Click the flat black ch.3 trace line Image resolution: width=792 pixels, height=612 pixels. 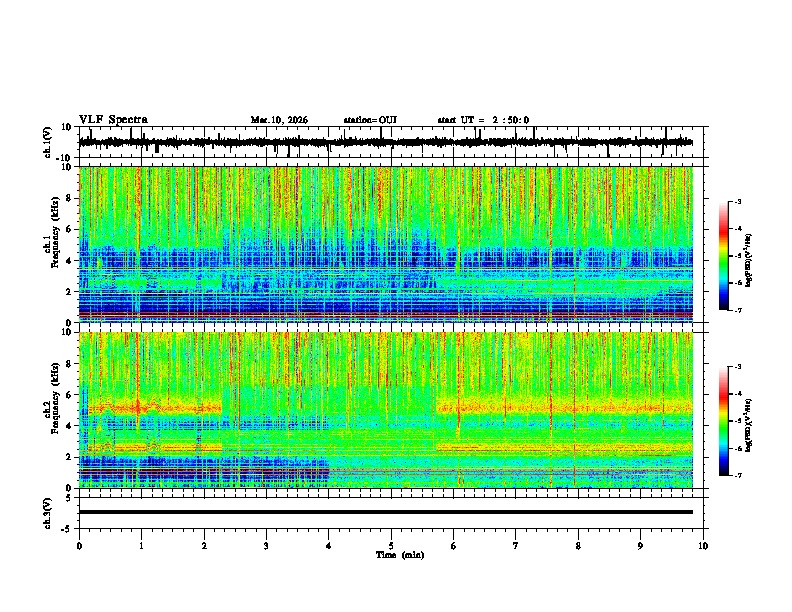click(x=385, y=512)
